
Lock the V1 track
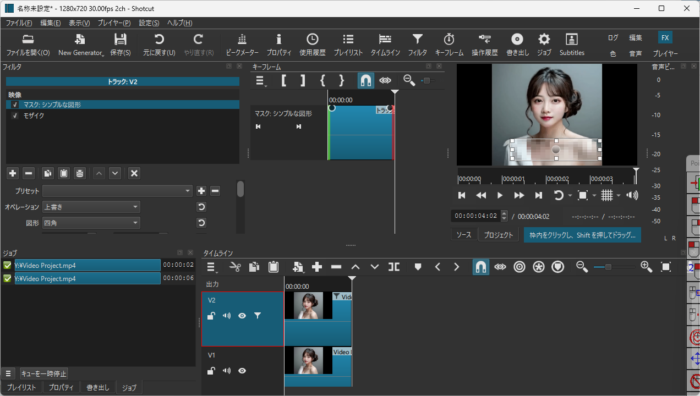[211, 371]
